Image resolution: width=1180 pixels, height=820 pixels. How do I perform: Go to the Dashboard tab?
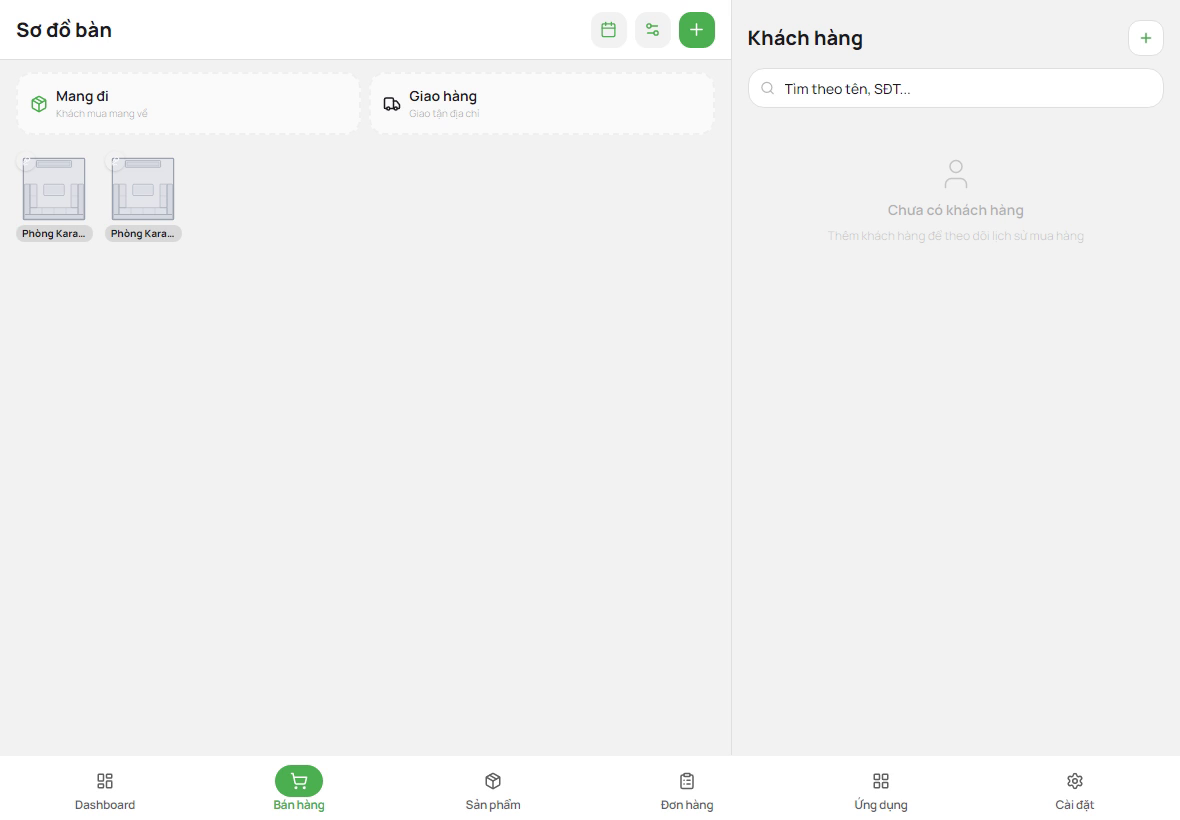tap(105, 791)
